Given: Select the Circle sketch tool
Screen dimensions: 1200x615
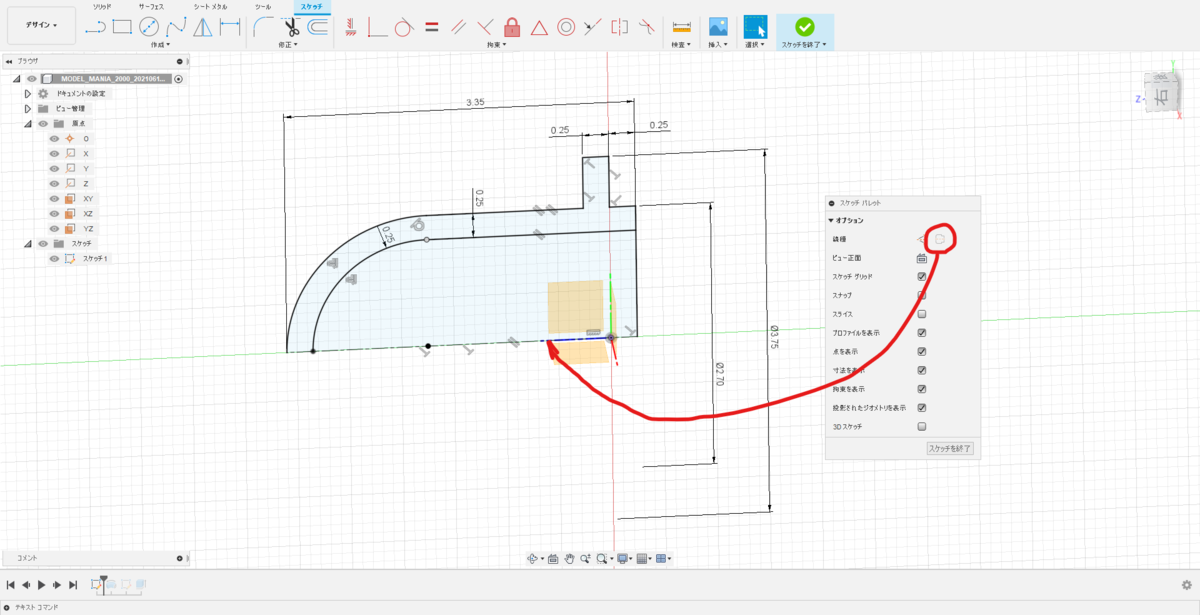Looking at the screenshot, I should (149, 27).
